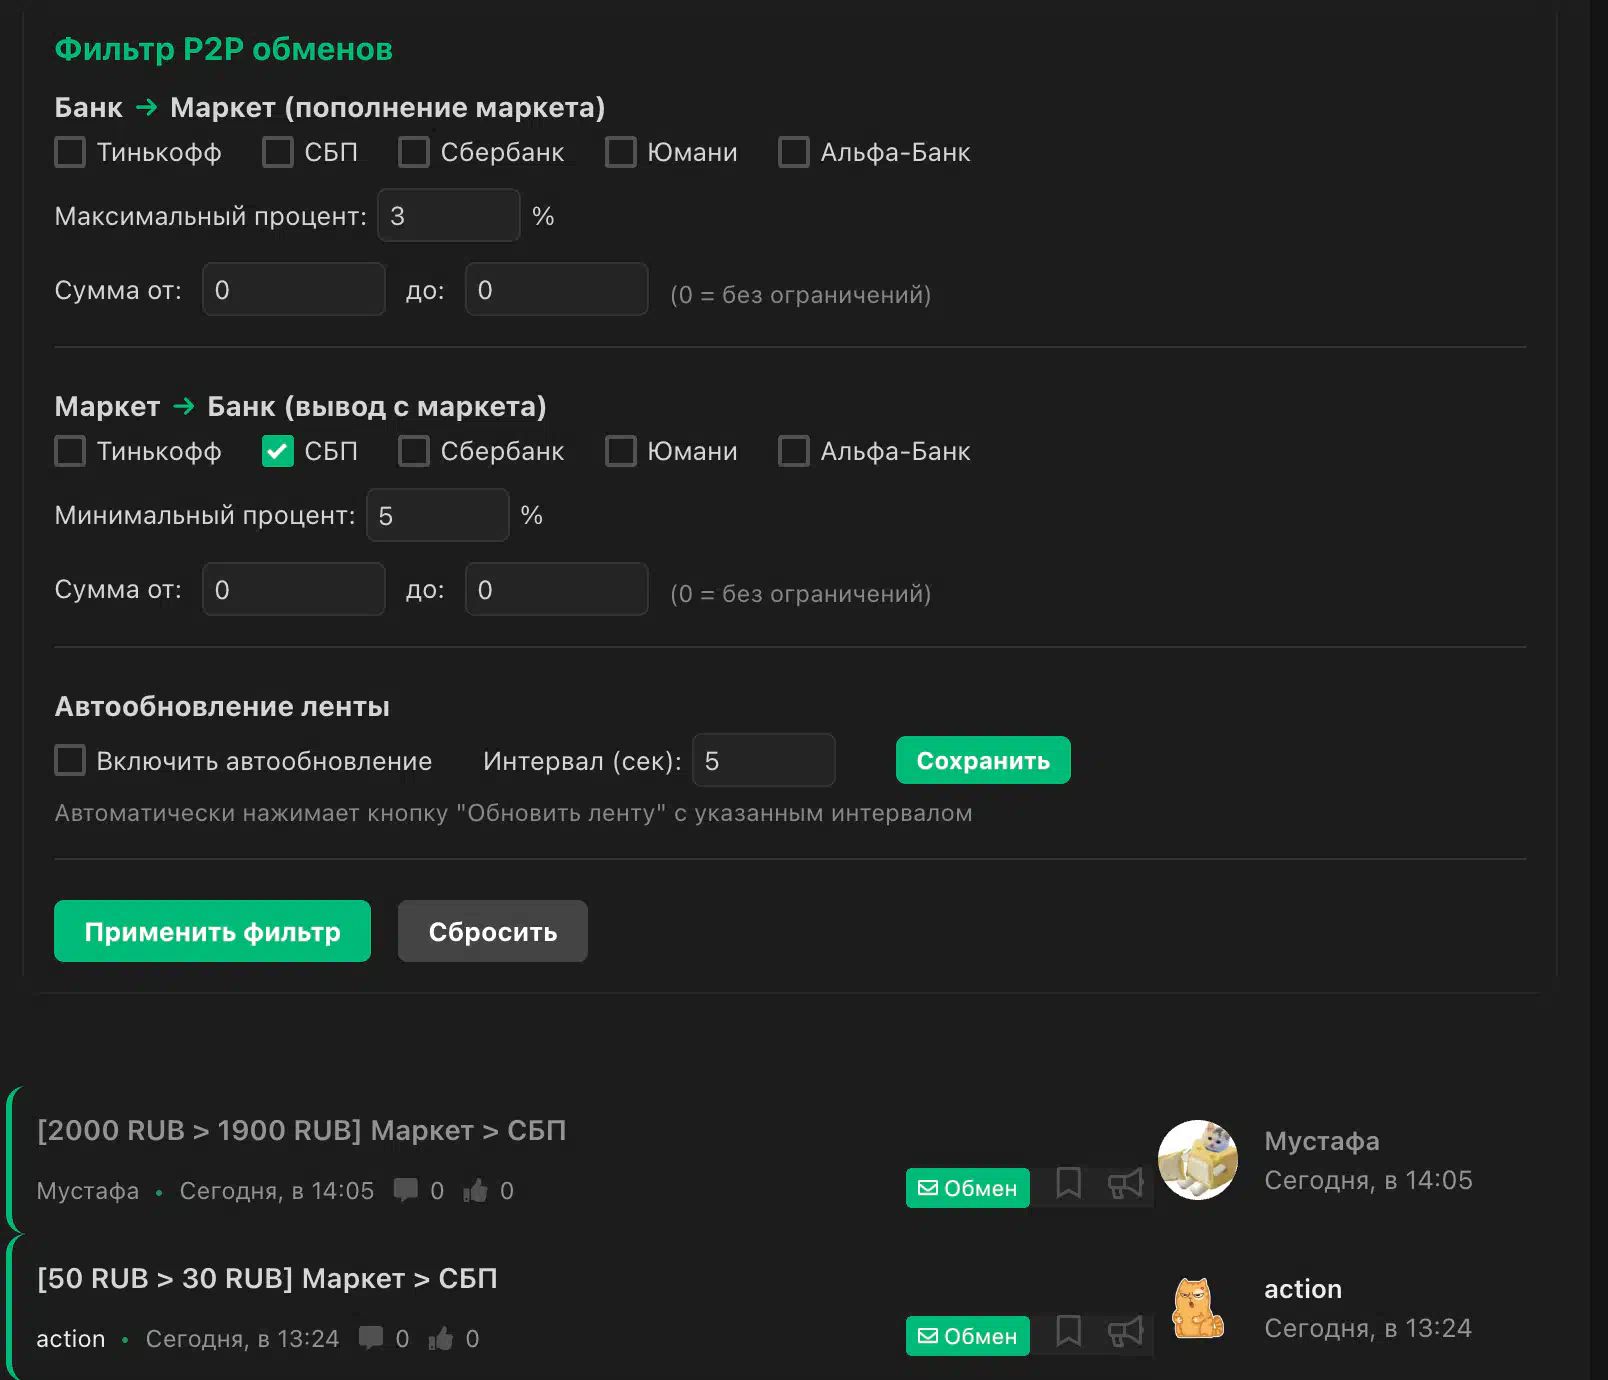Click comments icon on Мустафа's thread
The height and width of the screenshot is (1380, 1608).
[406, 1190]
